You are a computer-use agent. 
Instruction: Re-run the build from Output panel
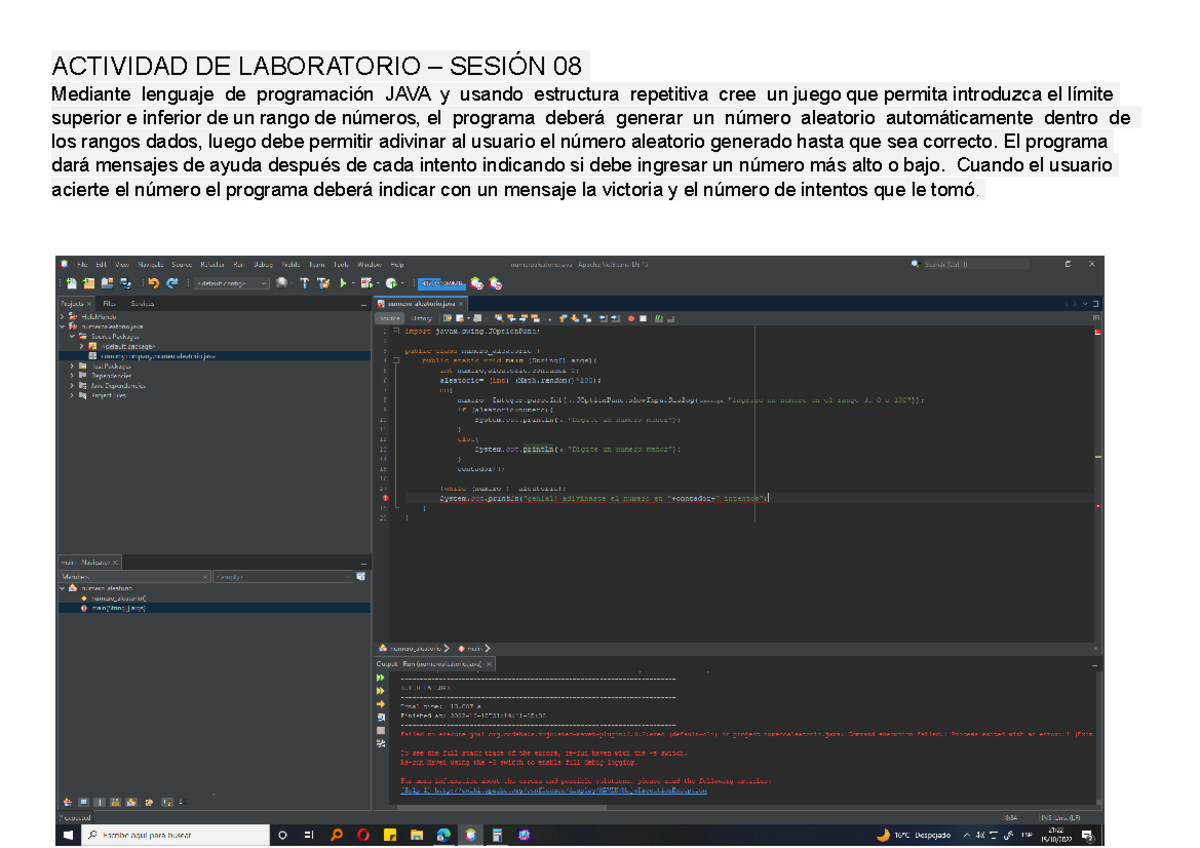[380, 678]
